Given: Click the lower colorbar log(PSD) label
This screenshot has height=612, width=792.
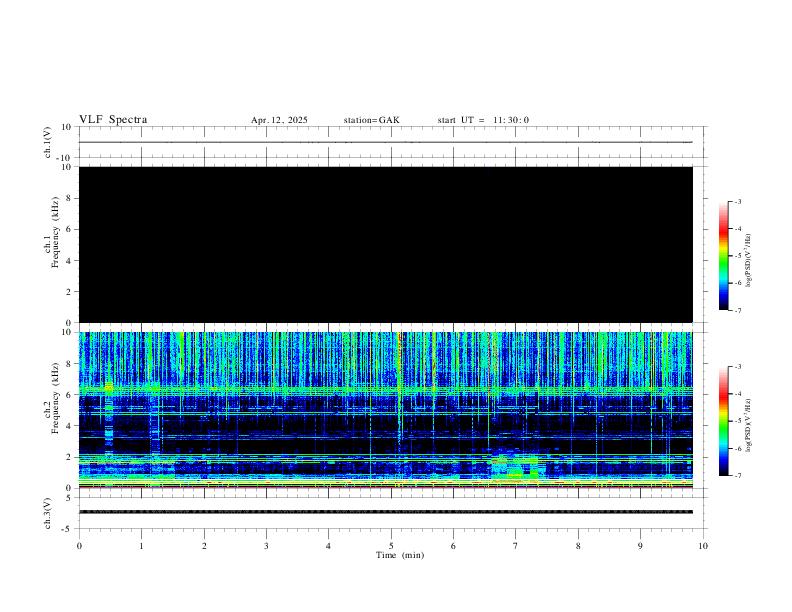Looking at the screenshot, I should (749, 425).
